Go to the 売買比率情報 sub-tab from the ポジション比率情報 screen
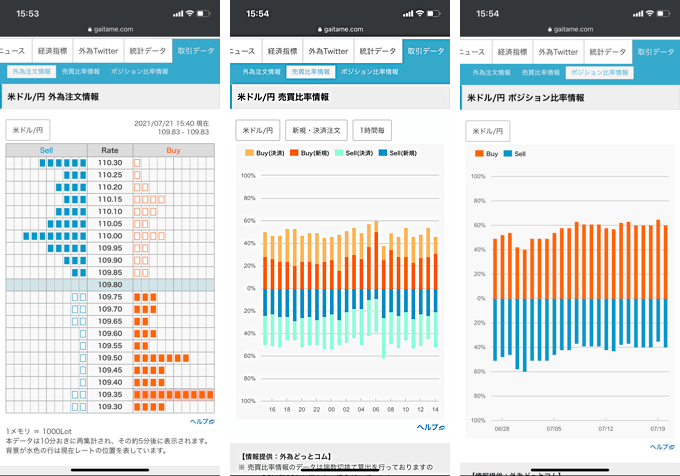Image resolution: width=680 pixels, height=476 pixels. point(540,72)
